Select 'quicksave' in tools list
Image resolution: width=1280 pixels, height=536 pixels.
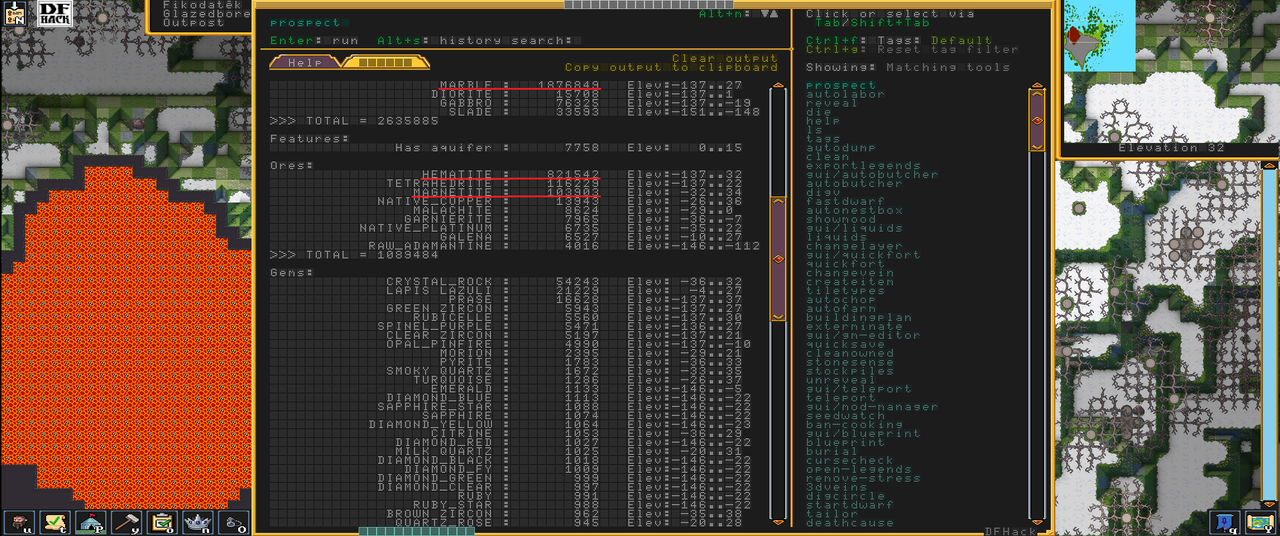(845, 346)
